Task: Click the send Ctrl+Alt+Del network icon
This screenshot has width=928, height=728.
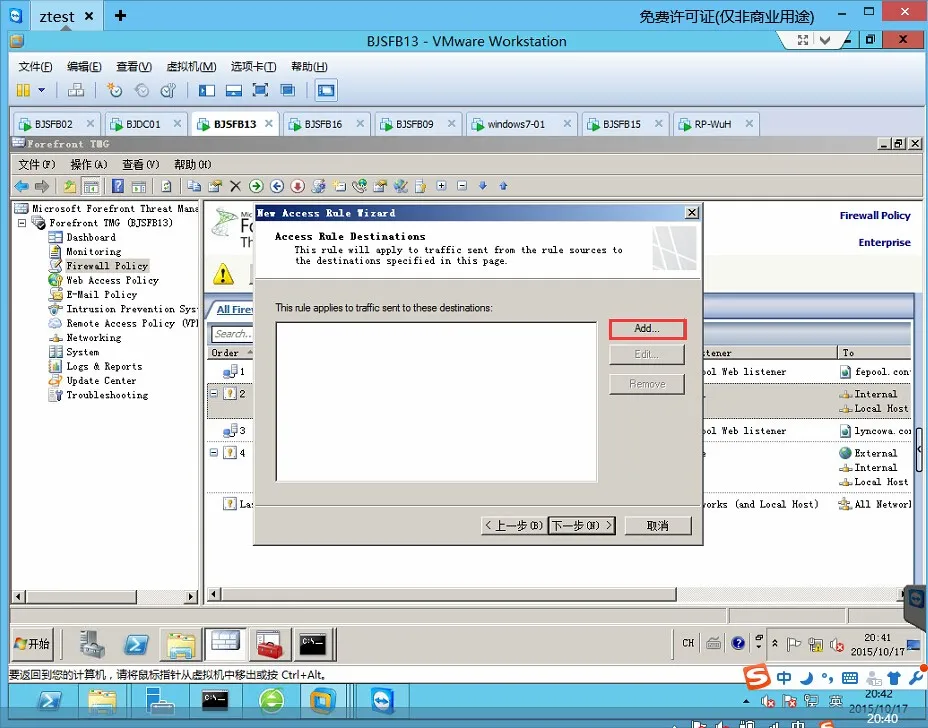Action: [76, 90]
